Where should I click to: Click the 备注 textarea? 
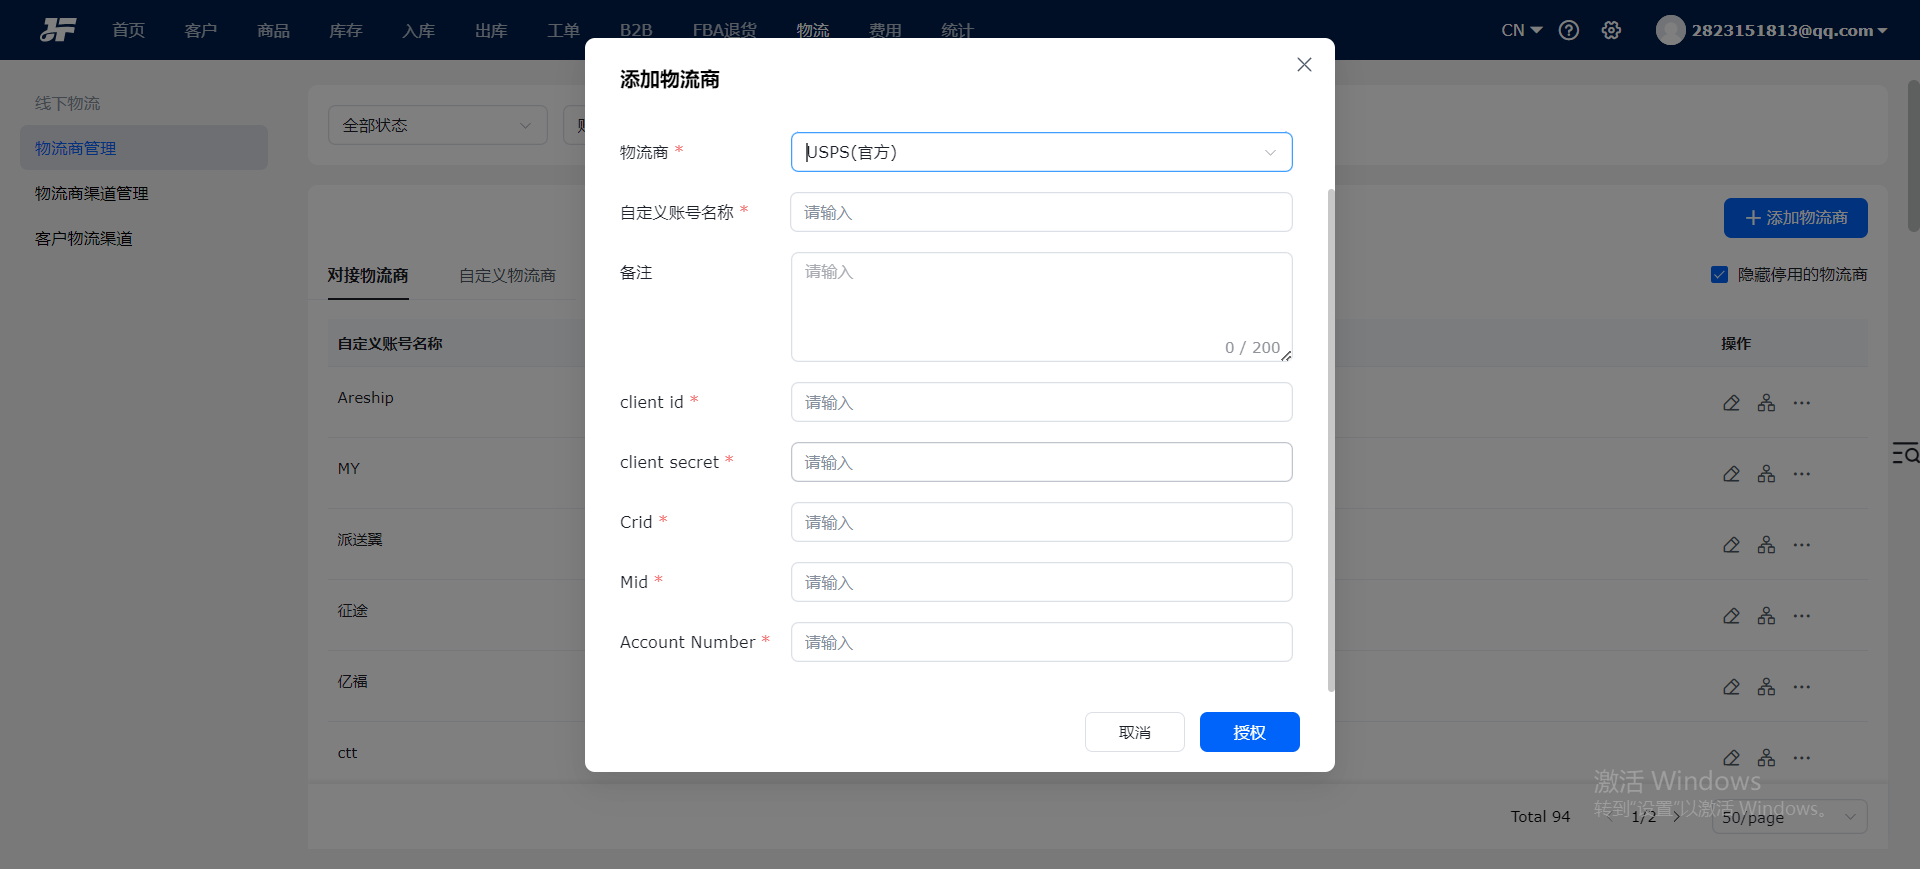pos(1041,307)
